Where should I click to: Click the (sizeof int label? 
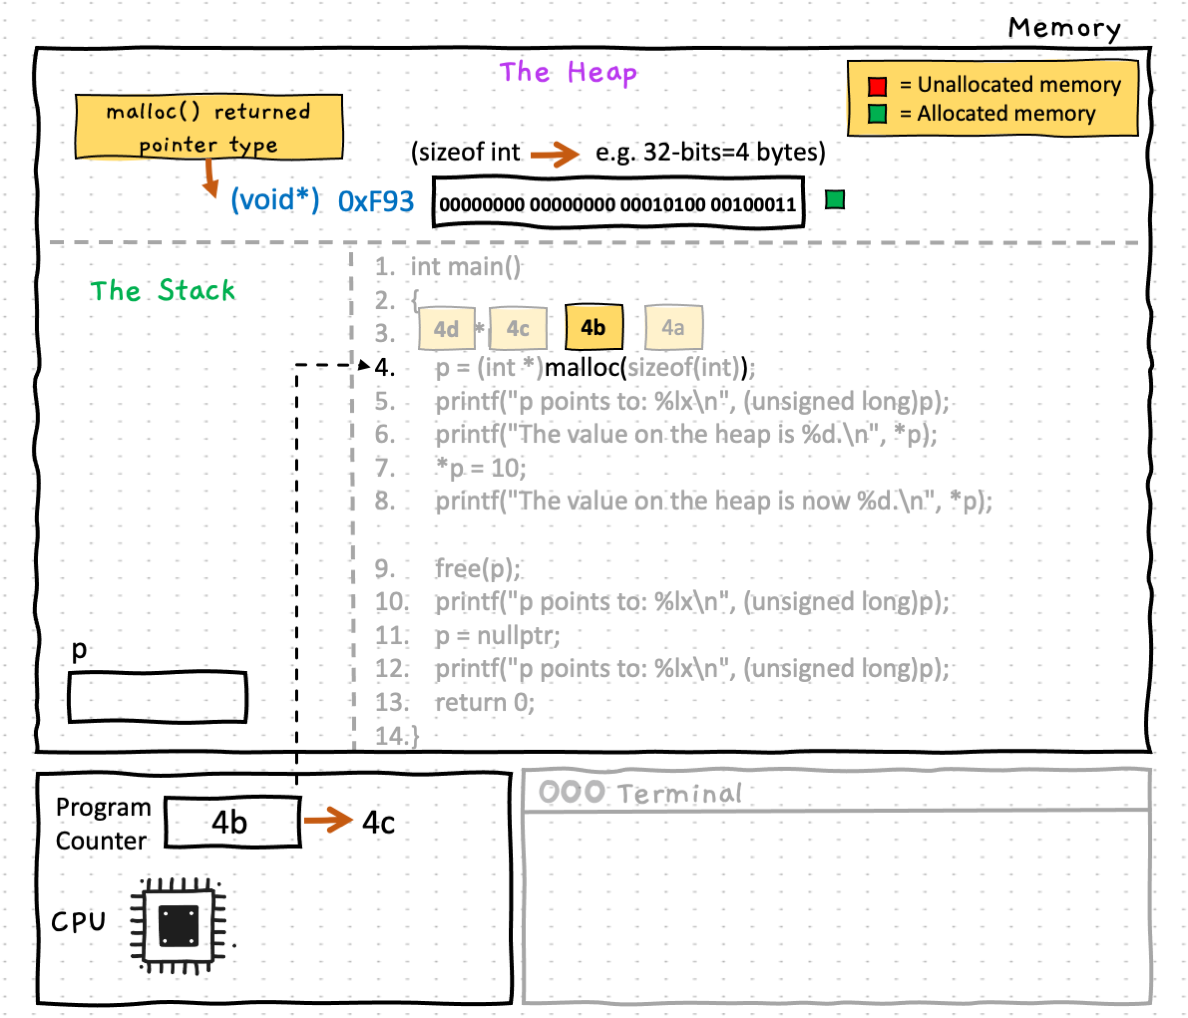point(465,152)
